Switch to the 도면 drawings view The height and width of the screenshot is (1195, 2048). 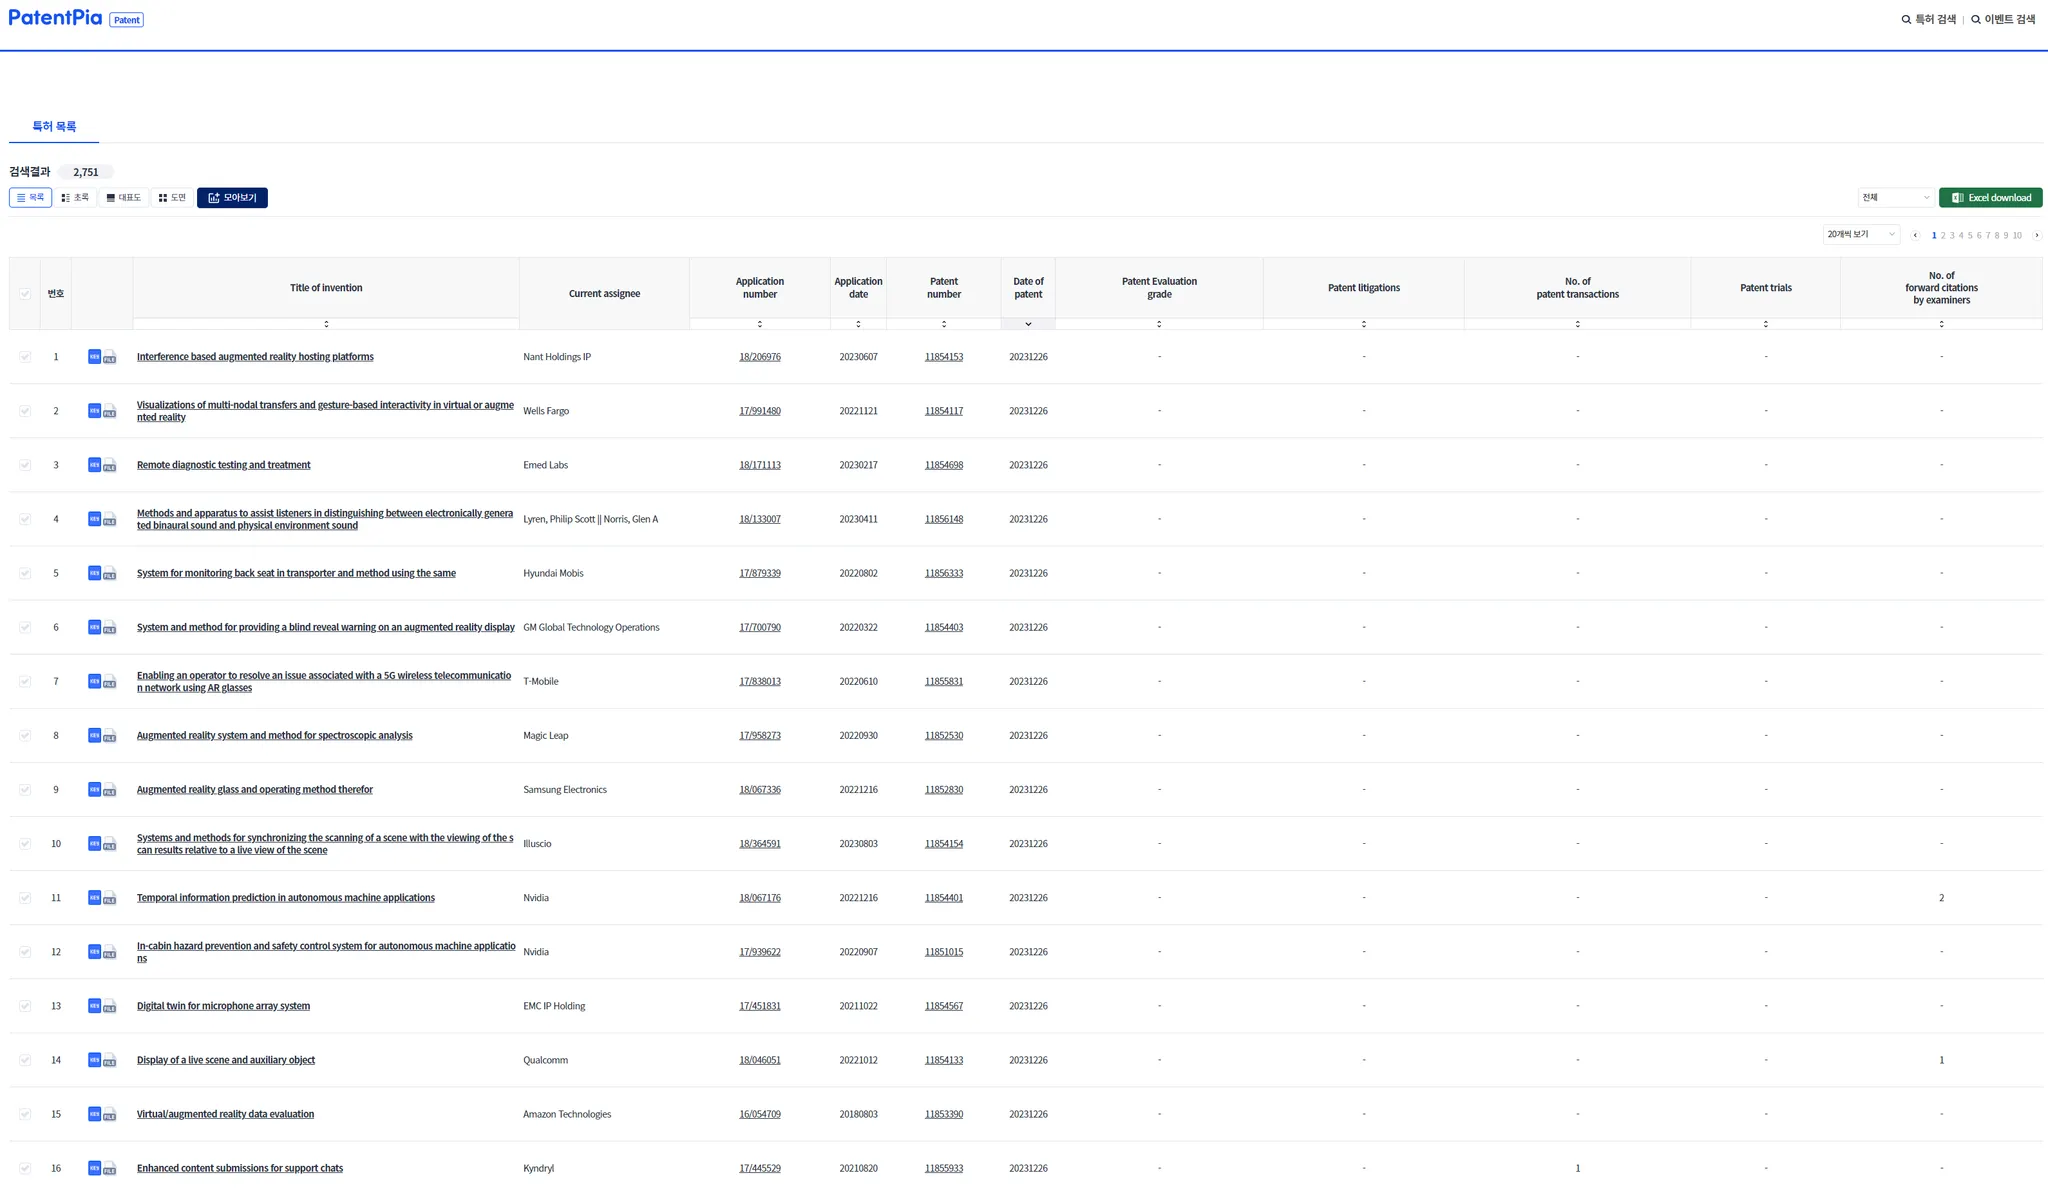click(x=172, y=198)
